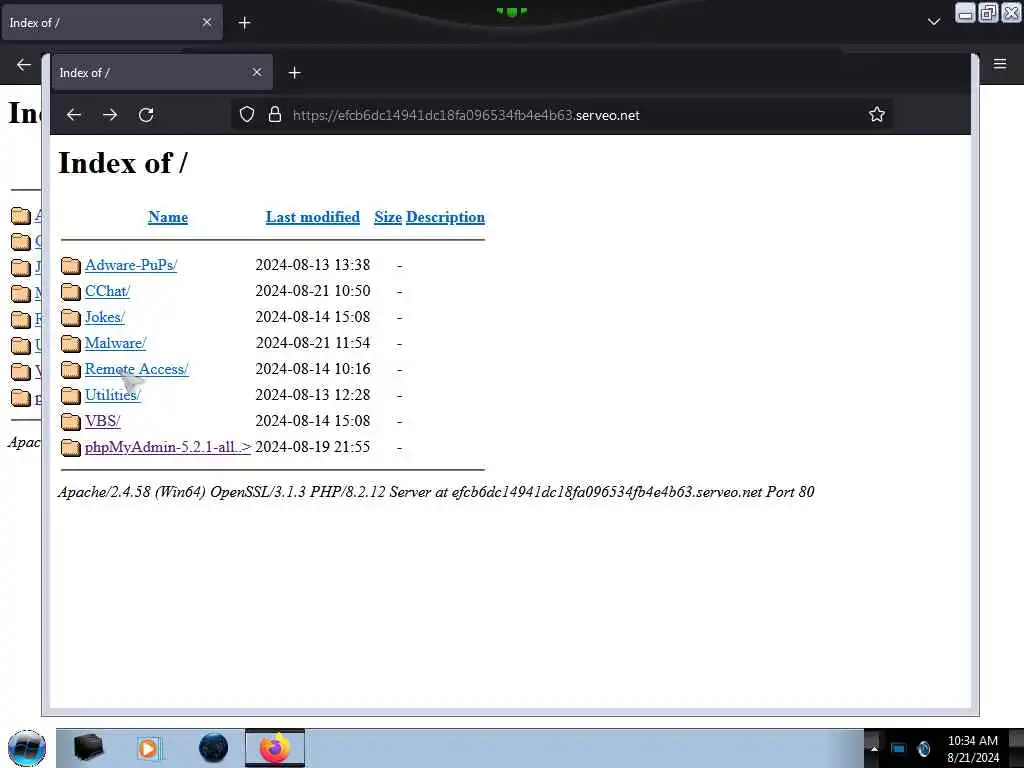Click the date 2024-08-19 21:55
Viewport: 1024px width, 768px height.
click(x=313, y=447)
